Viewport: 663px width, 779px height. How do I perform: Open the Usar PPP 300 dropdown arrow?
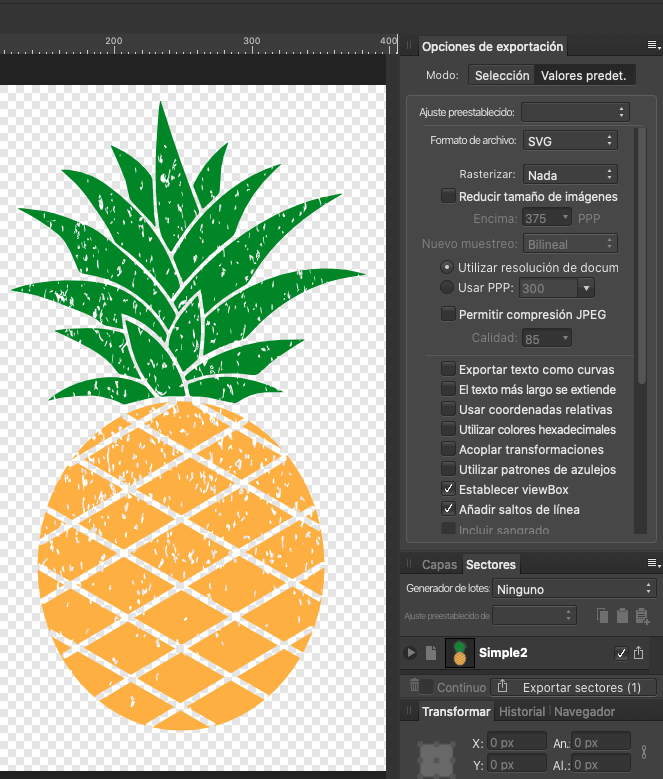pos(587,288)
